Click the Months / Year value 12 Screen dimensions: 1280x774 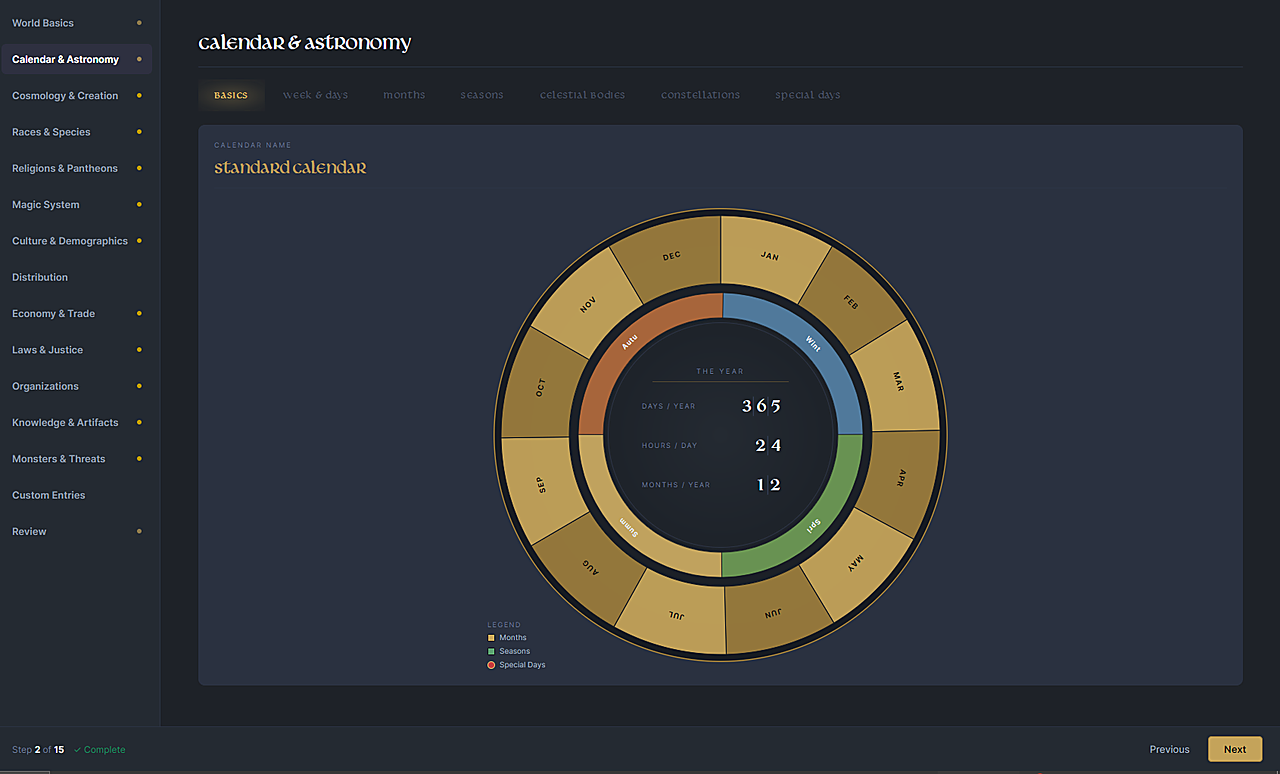point(768,485)
